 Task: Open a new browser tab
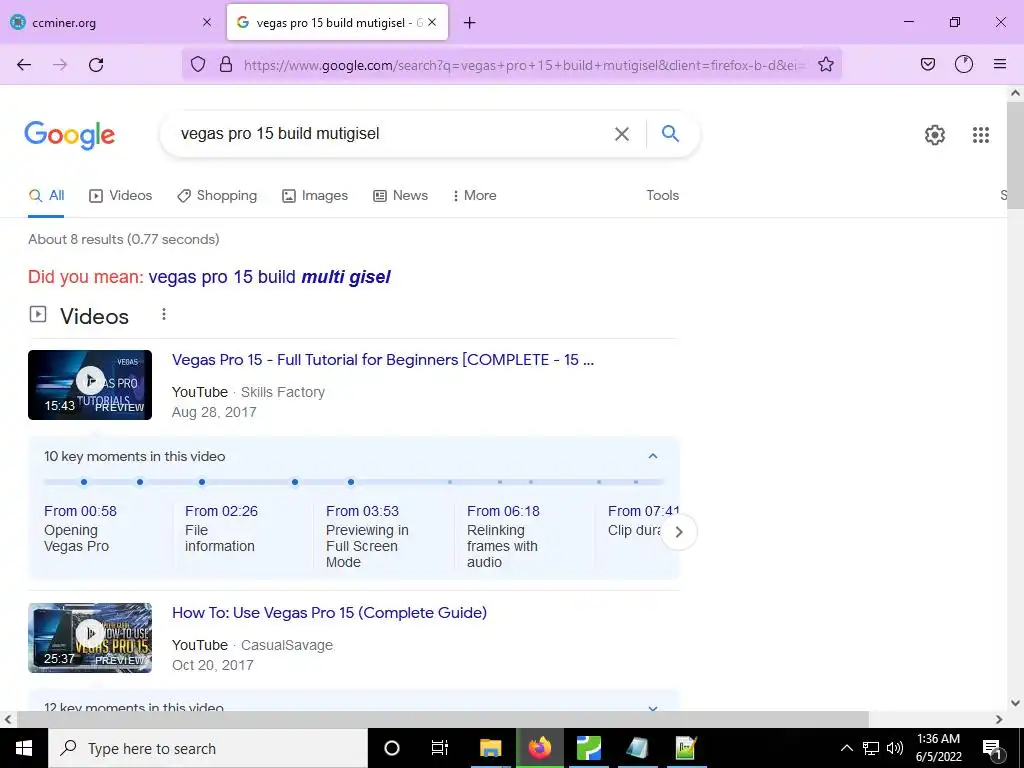pos(469,23)
